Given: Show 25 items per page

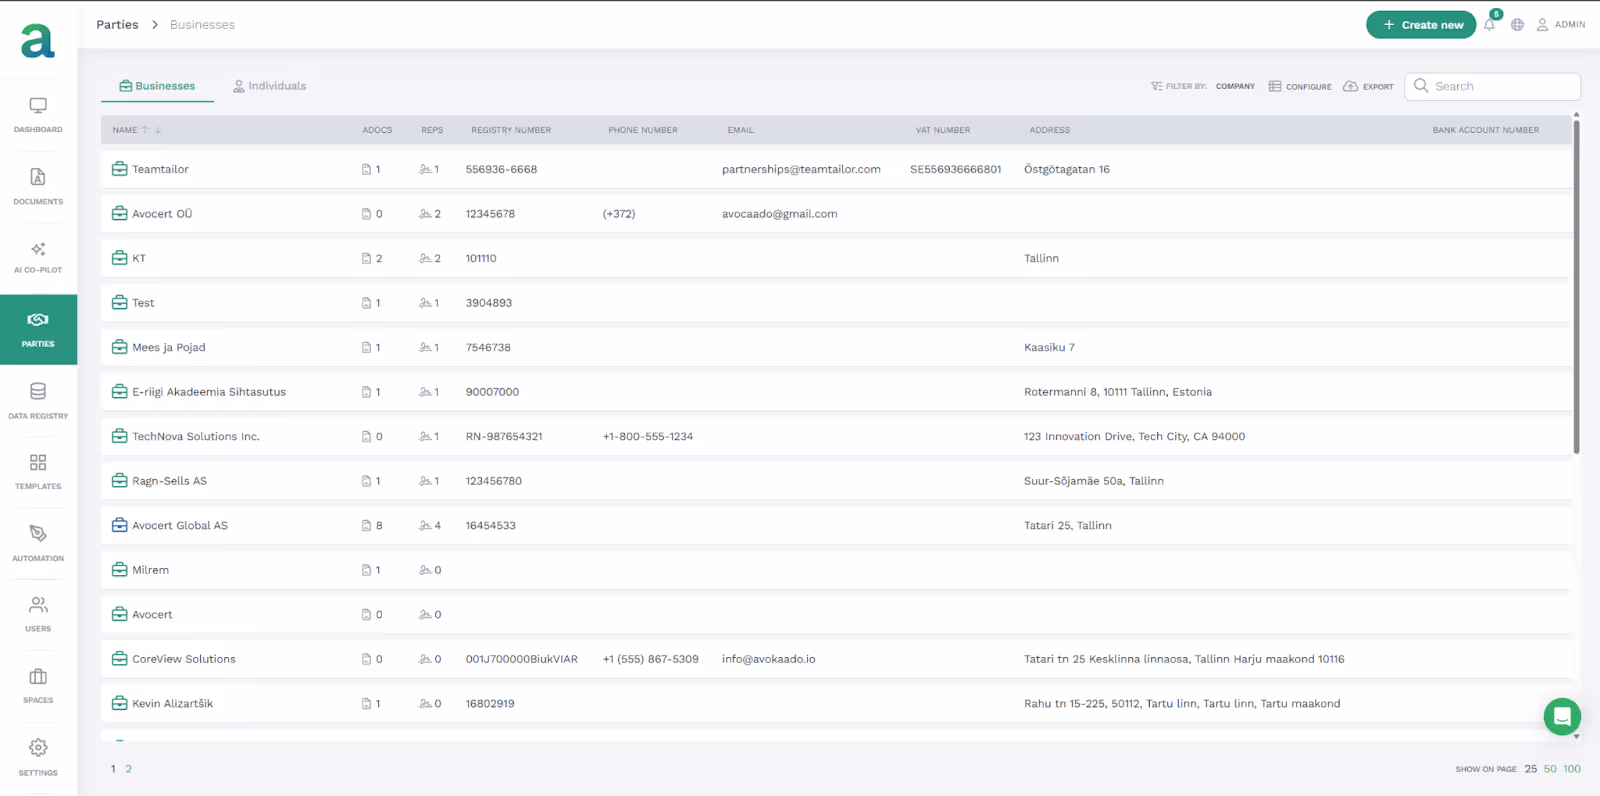Looking at the screenshot, I should pyautogui.click(x=1531, y=769).
